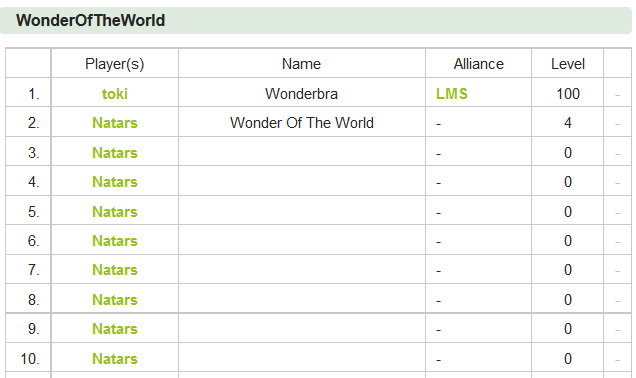Viewport: 636px width, 378px height.
Task: Select level 4 cell for Natars
Action: click(x=568, y=122)
